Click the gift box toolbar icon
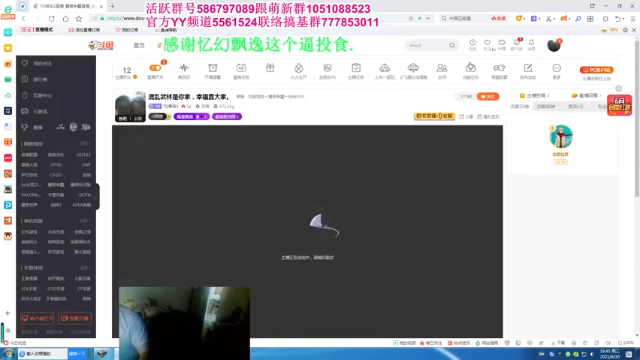640x360 pixels. [x=270, y=68]
